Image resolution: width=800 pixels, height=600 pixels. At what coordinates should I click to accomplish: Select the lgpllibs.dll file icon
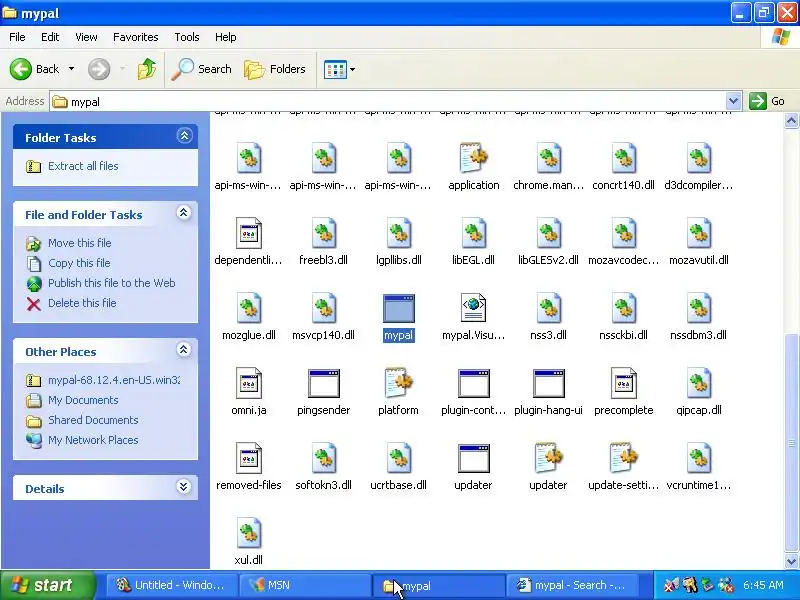pyautogui.click(x=398, y=233)
